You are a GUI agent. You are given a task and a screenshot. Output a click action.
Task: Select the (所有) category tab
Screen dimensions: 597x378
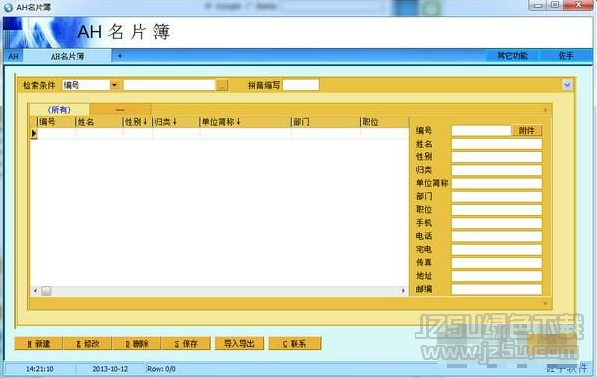(59, 110)
